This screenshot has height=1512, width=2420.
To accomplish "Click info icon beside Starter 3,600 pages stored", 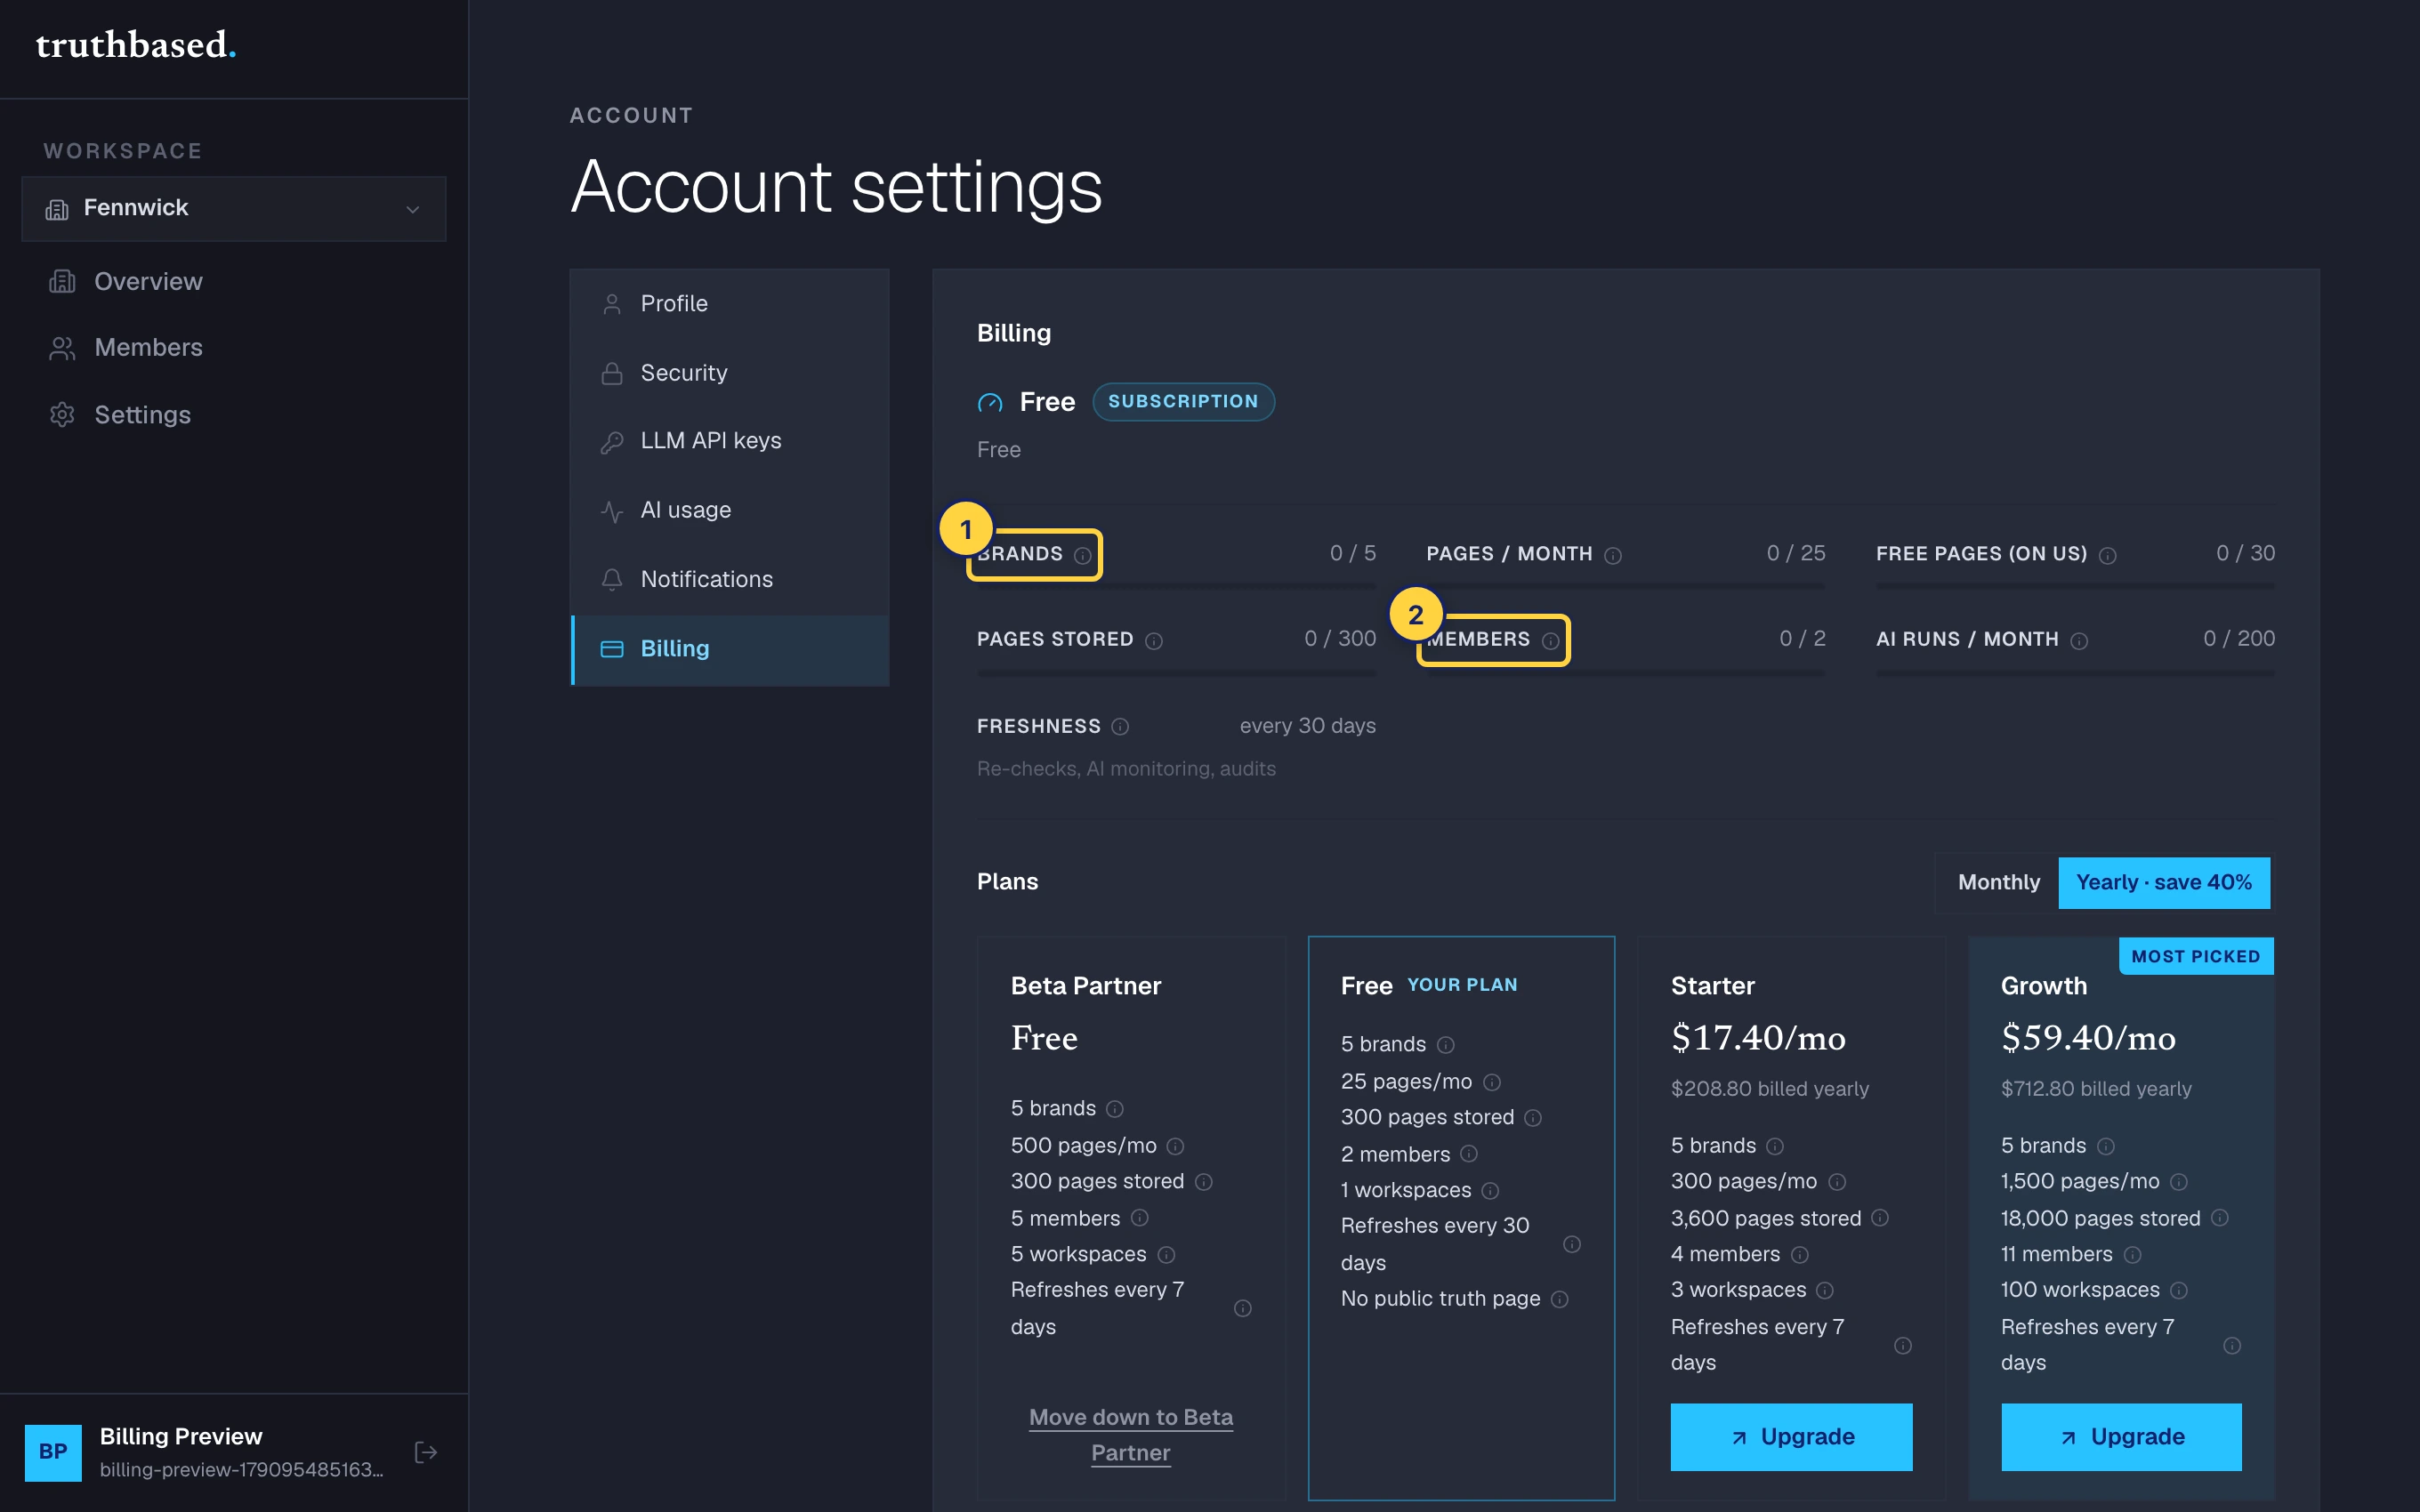I will [1880, 1218].
